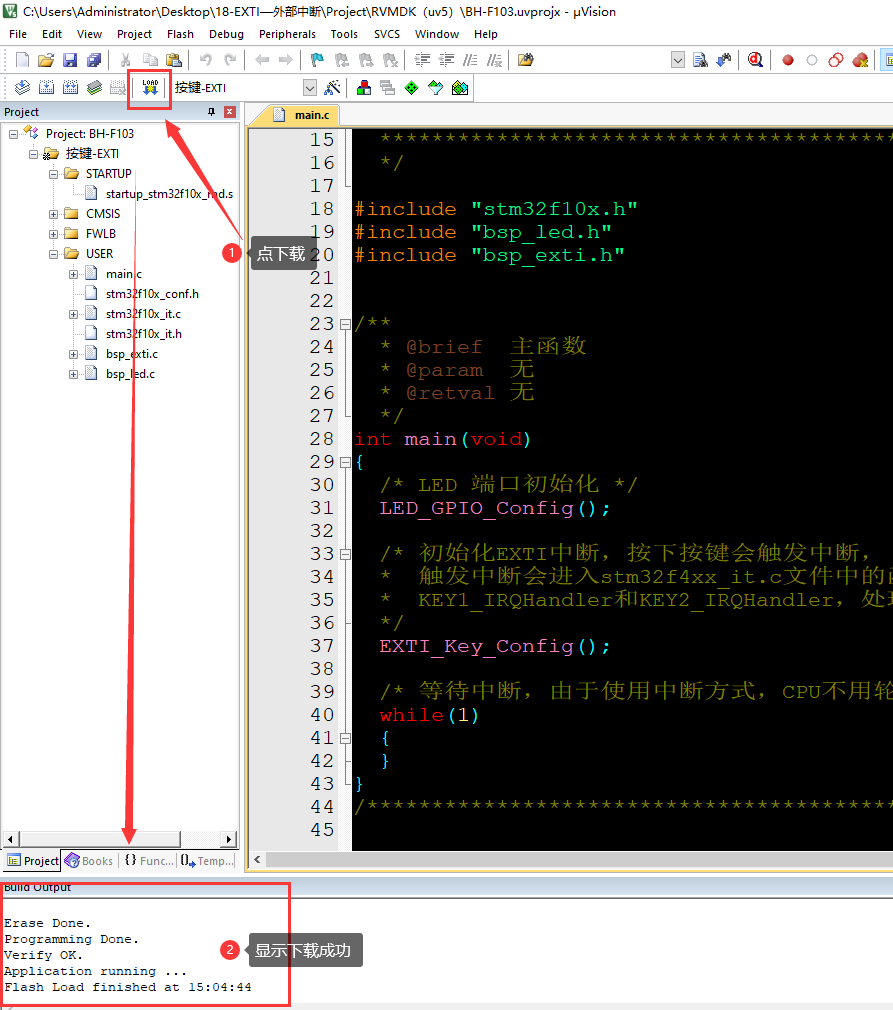Start a Debug Session
This screenshot has height=1010, width=893.
click(754, 60)
